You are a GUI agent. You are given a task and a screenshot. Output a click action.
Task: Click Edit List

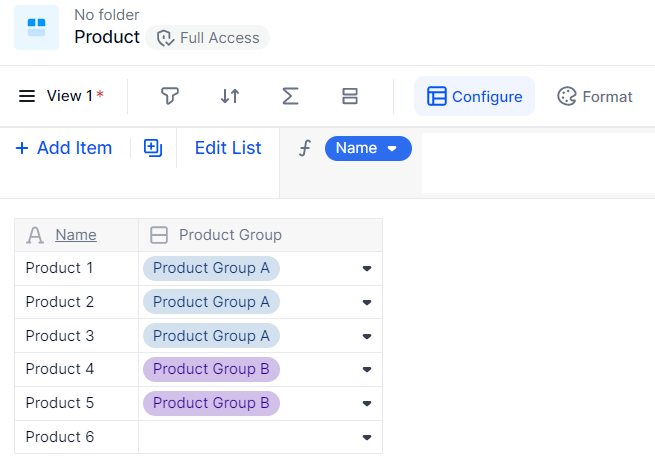coord(228,148)
